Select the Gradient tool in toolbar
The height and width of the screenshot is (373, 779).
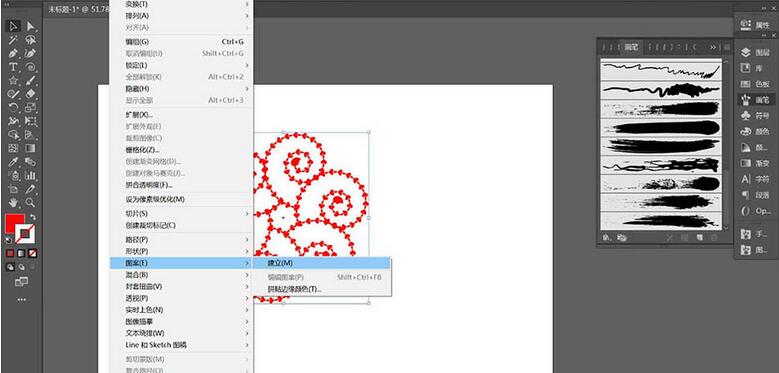coord(30,148)
